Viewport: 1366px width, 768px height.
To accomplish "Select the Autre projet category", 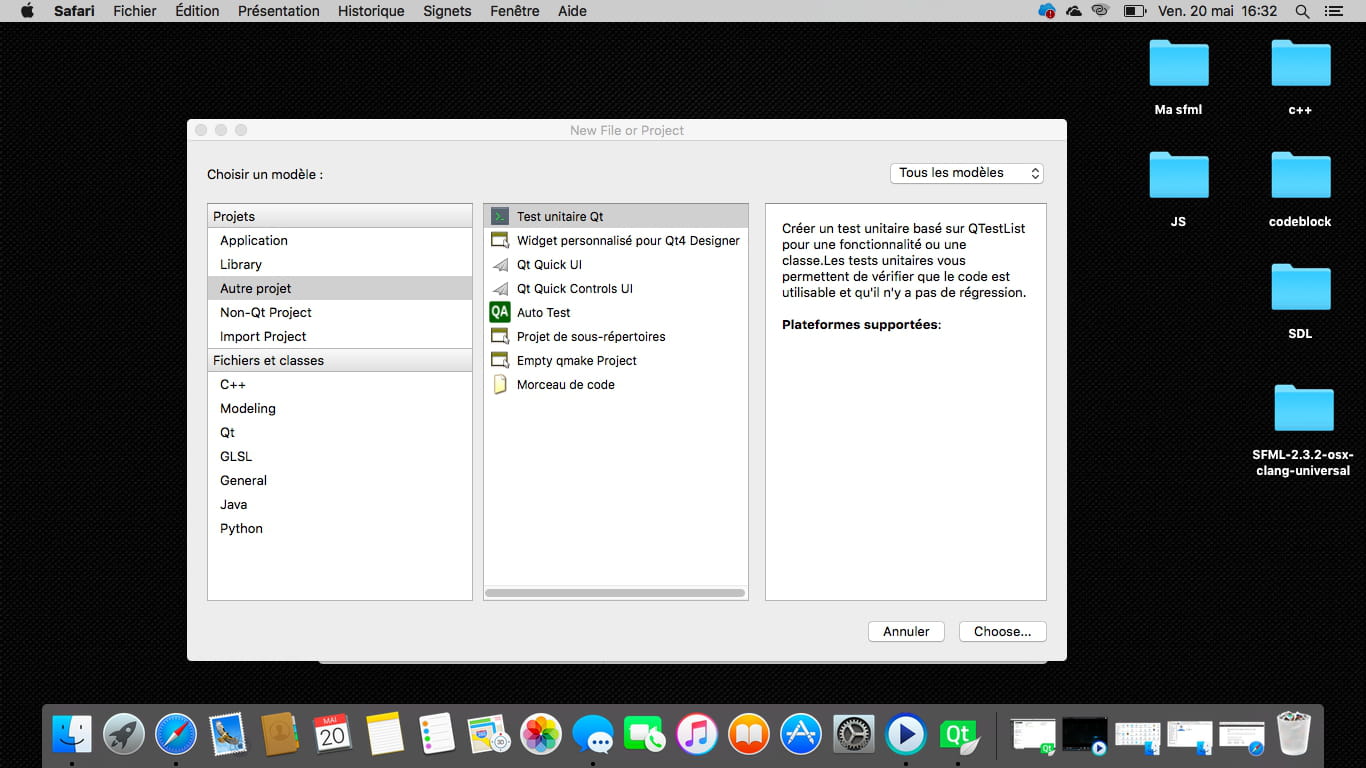I will click(x=340, y=288).
